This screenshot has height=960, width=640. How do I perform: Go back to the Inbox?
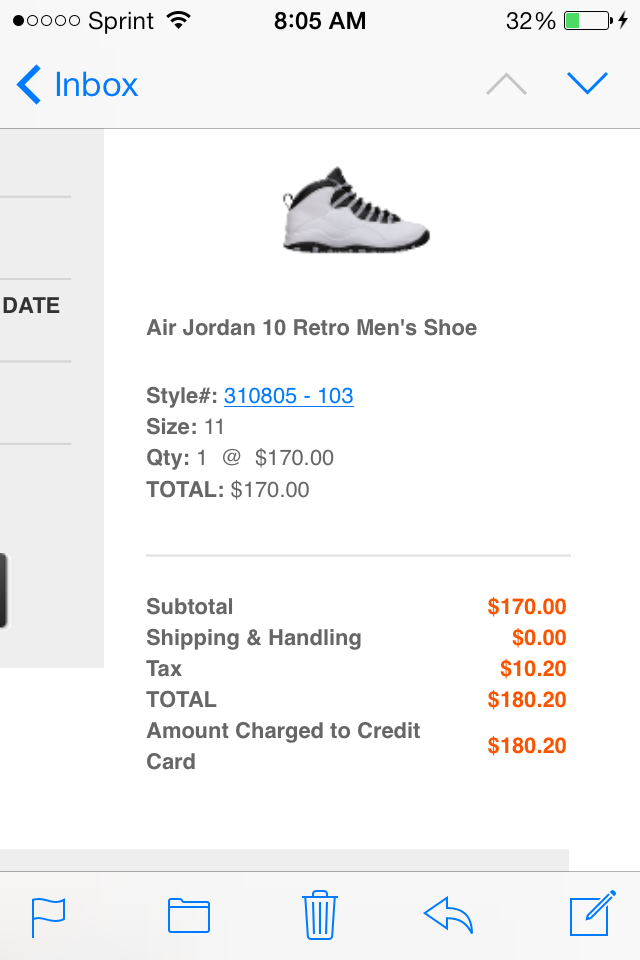(77, 85)
